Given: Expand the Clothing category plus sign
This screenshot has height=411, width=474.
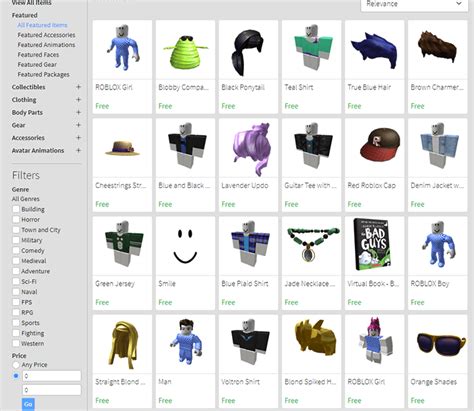Looking at the screenshot, I should click(78, 100).
